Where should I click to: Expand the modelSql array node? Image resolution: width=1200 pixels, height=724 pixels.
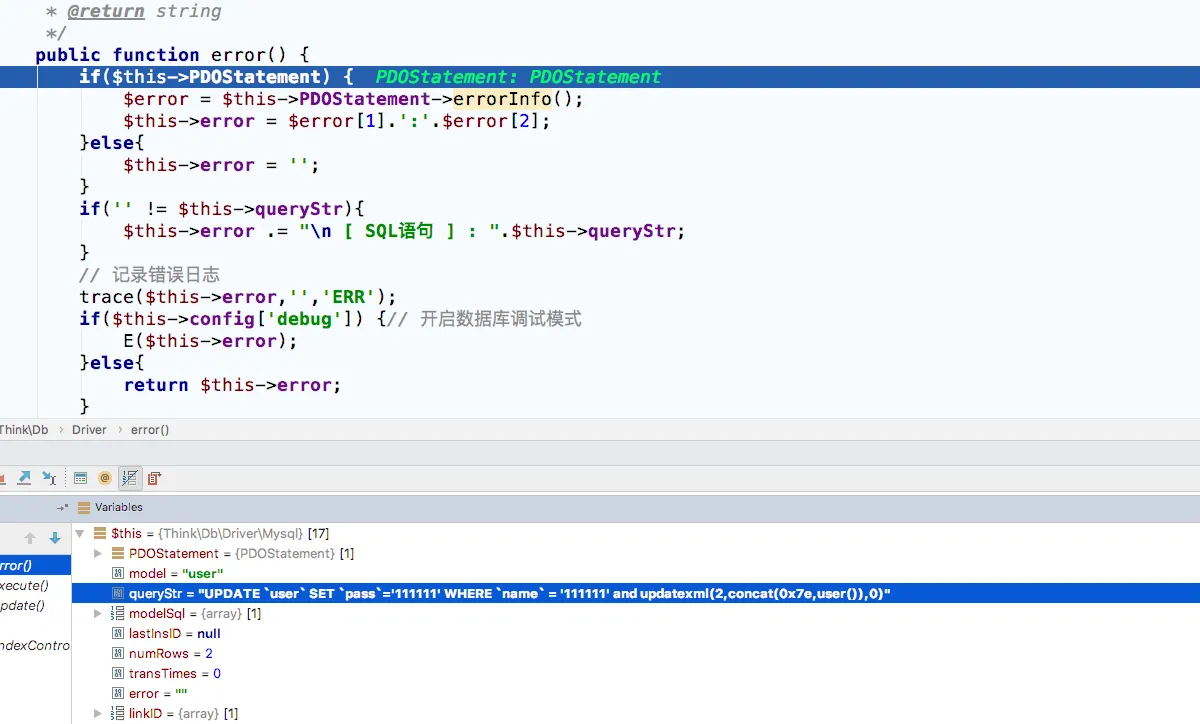[98, 614]
